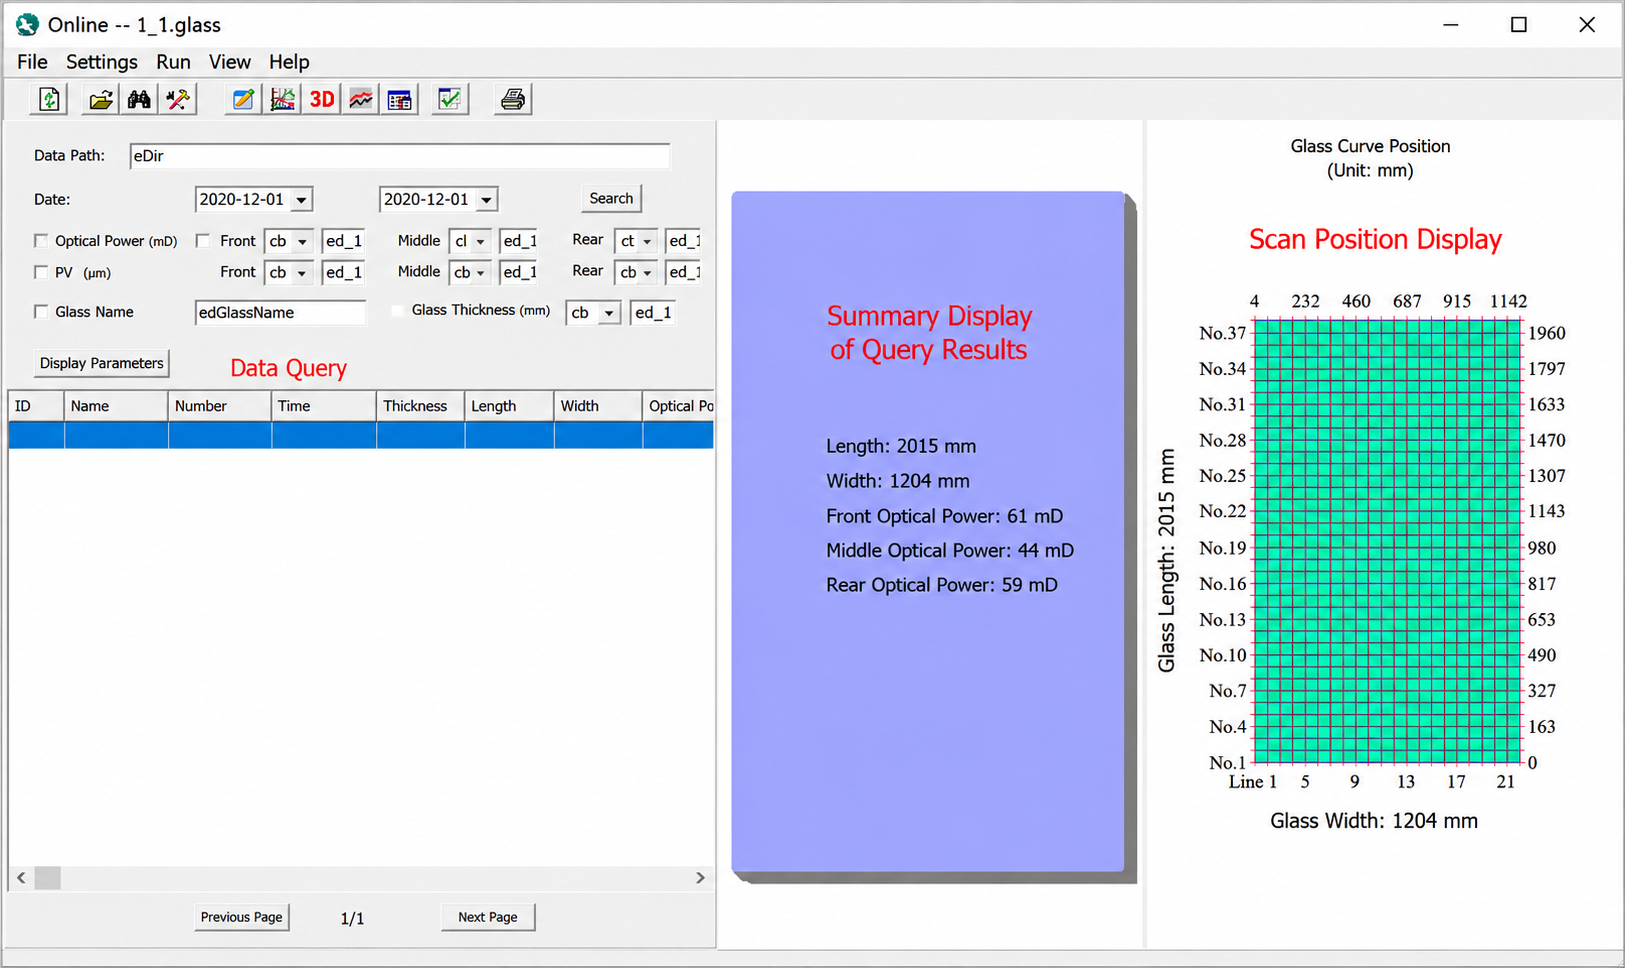Print using the printer icon
The image size is (1625, 968).
click(513, 99)
